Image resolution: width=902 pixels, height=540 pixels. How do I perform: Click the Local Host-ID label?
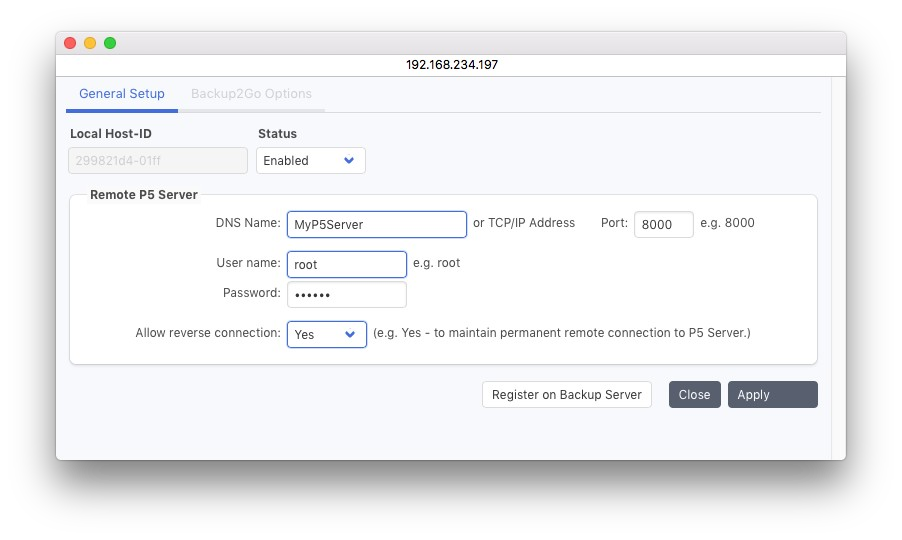[x=110, y=133]
